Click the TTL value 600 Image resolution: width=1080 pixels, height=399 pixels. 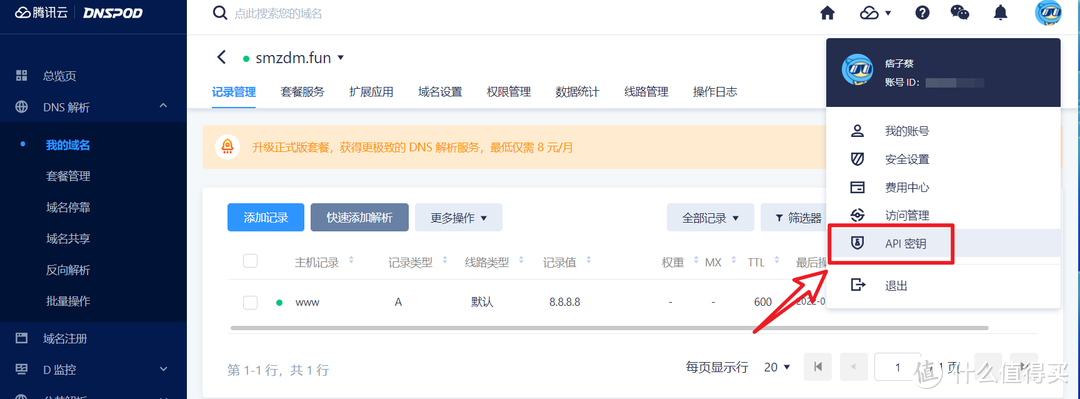[x=762, y=303]
